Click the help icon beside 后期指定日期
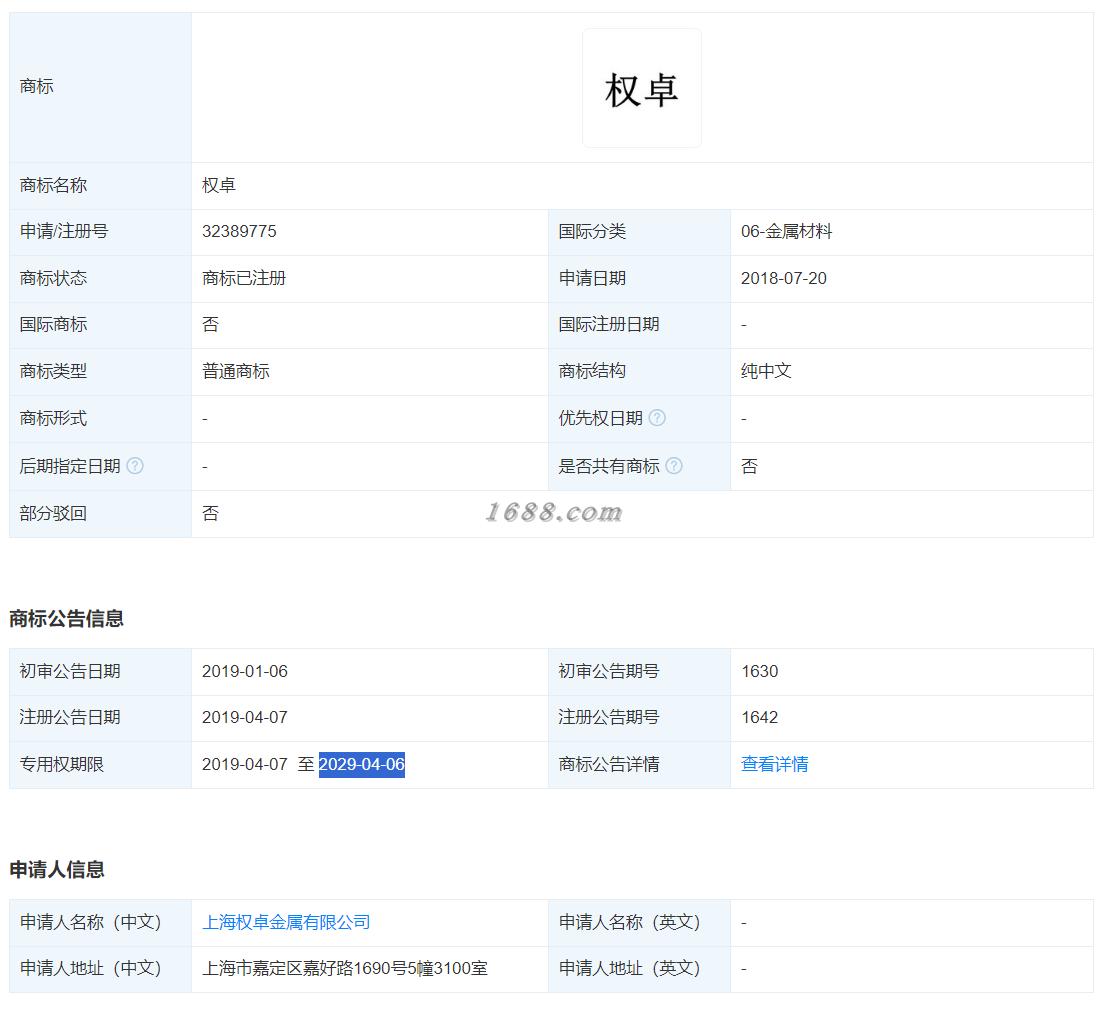The width and height of the screenshot is (1107, 1020). coord(135,466)
